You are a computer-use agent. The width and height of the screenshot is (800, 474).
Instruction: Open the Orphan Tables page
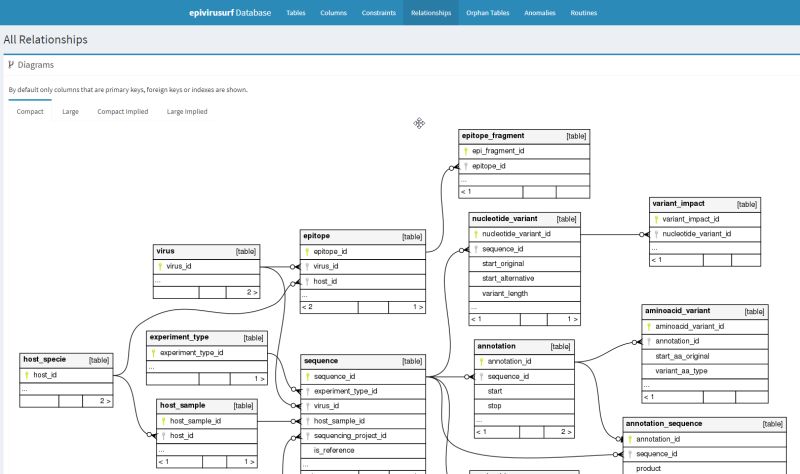click(488, 13)
